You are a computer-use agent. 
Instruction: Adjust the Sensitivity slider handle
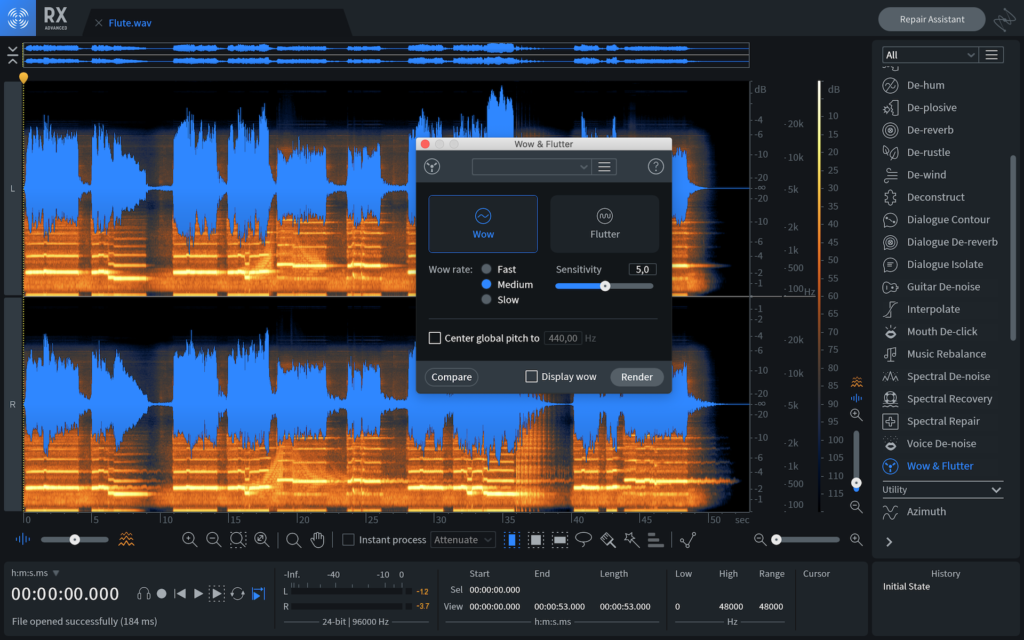tap(605, 286)
